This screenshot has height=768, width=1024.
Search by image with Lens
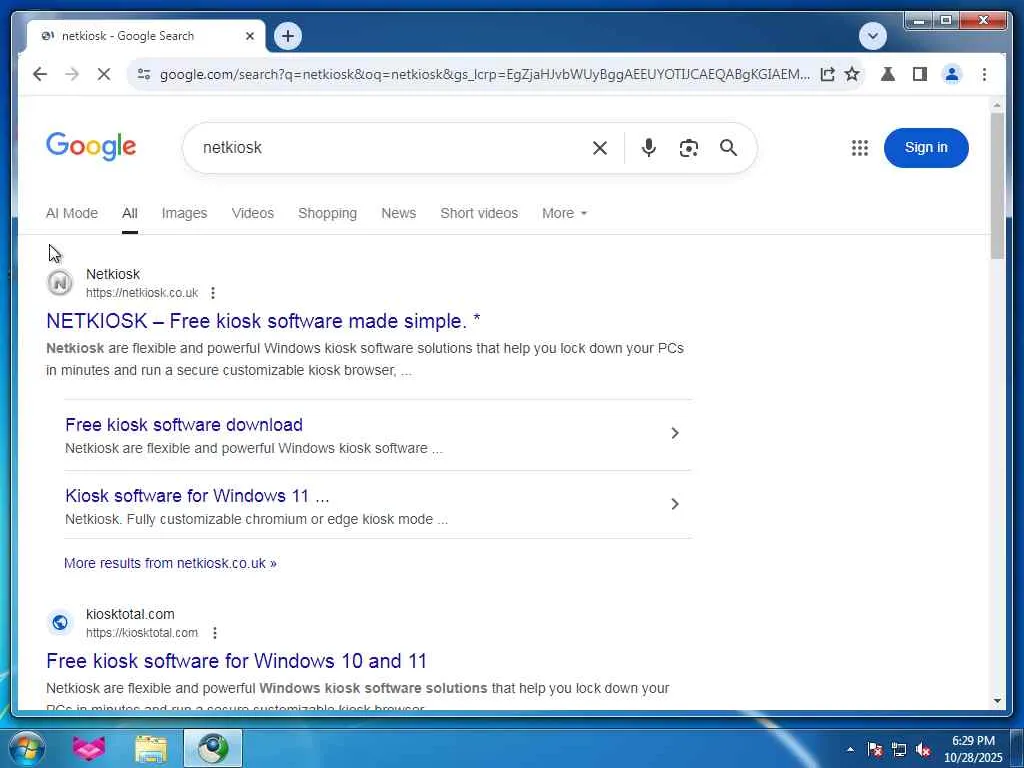688,148
